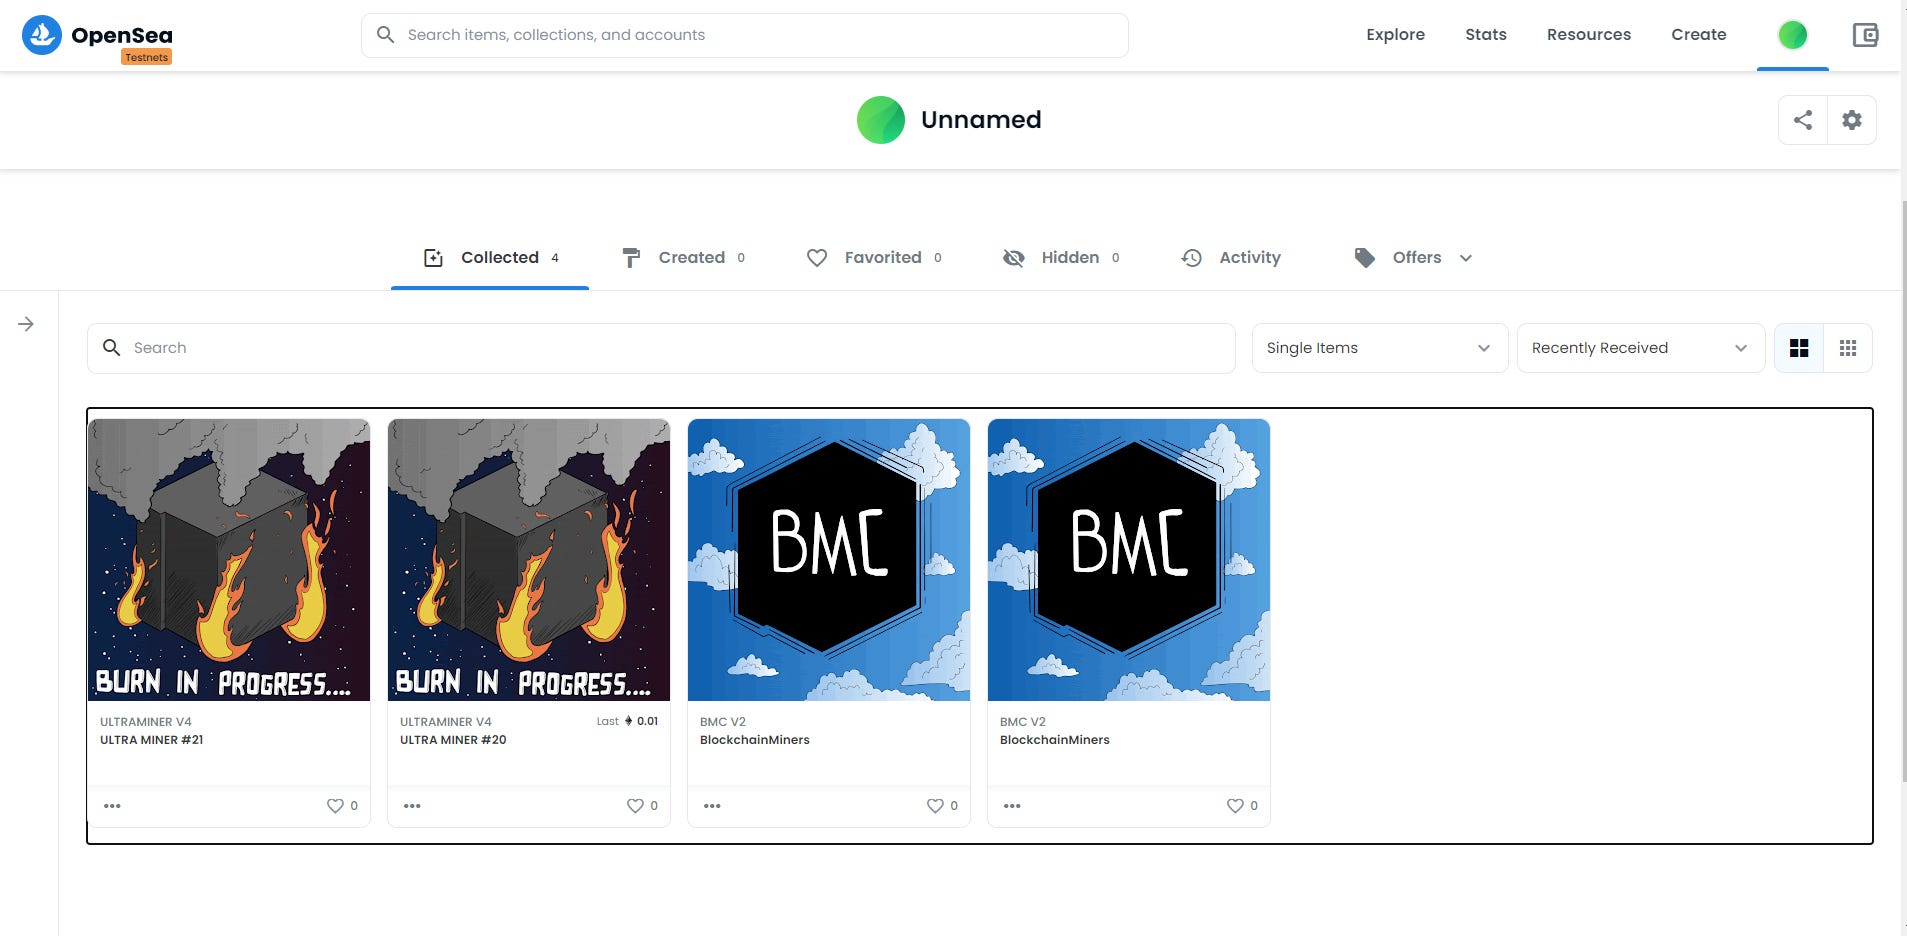Open the Single Items dropdown
1907x936 pixels.
1380,348
